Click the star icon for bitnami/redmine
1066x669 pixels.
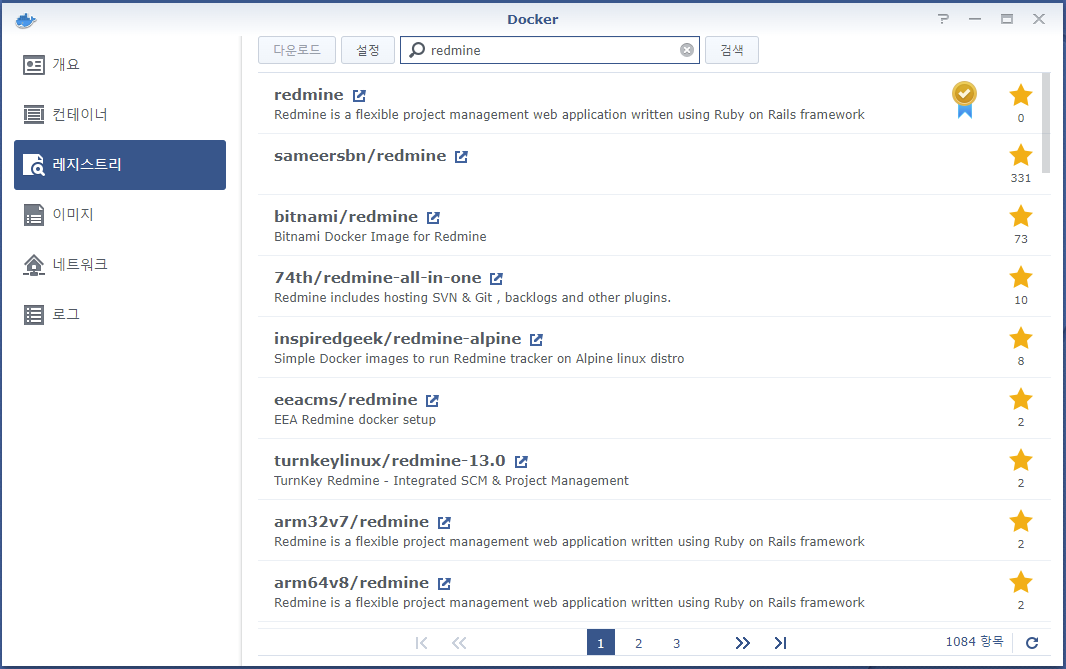click(1020, 216)
